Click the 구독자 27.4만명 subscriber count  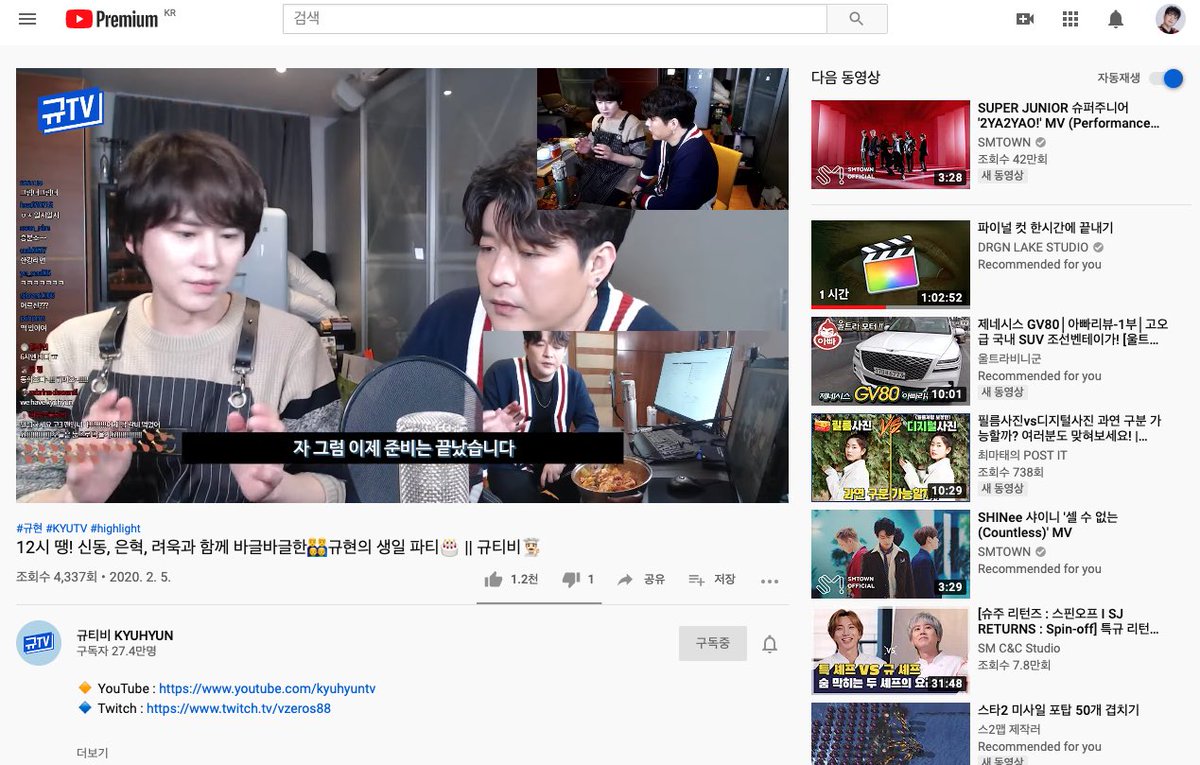pyautogui.click(x=117, y=651)
